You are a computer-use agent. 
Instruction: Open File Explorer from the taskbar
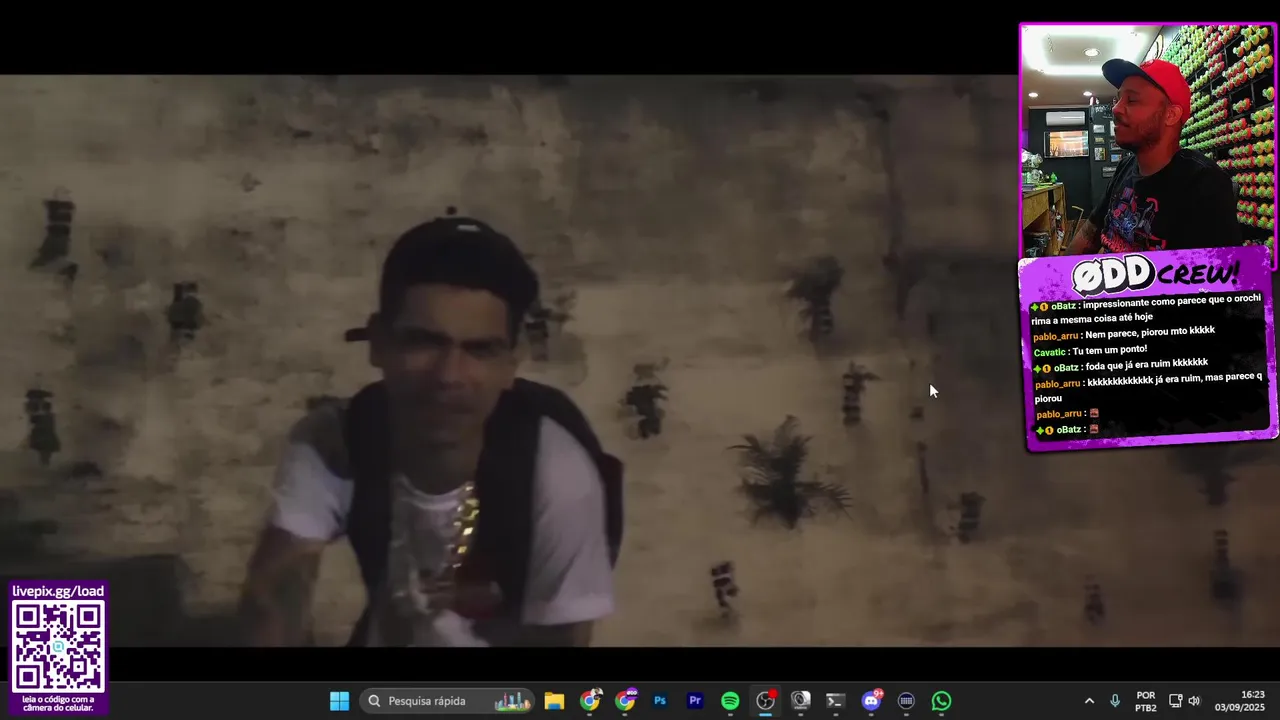pyautogui.click(x=554, y=701)
